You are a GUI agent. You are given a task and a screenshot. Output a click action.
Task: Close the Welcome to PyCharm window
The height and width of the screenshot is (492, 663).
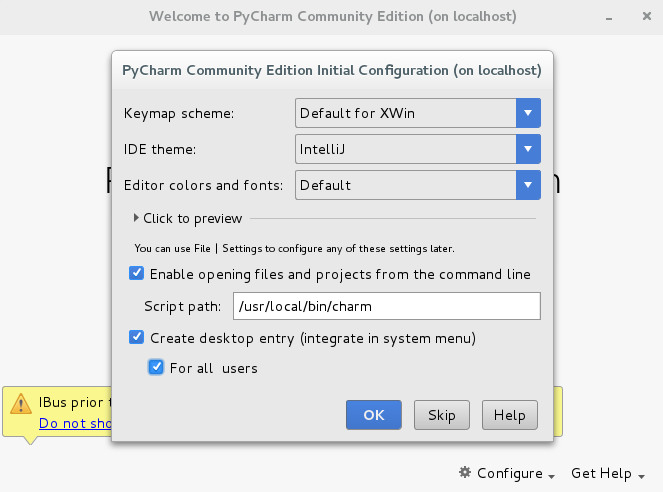pyautogui.click(x=647, y=16)
